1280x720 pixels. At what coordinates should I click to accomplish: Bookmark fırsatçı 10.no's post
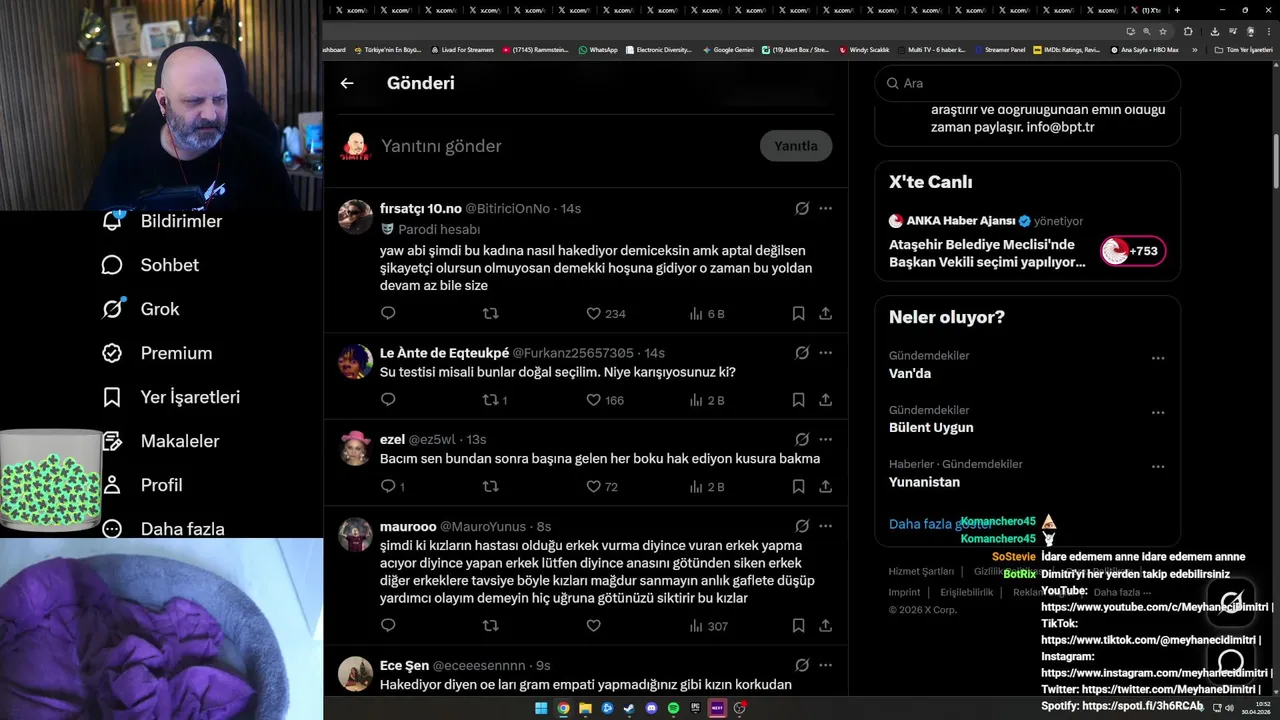click(798, 313)
